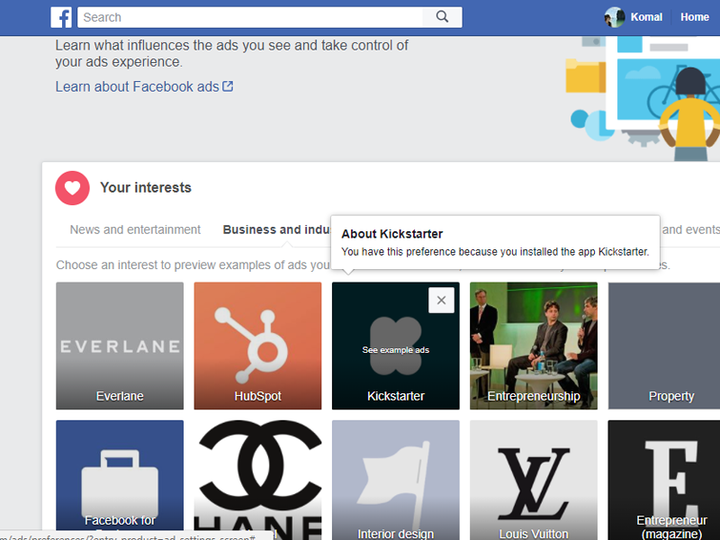The image size is (720, 540).
Task: Click See example ads on Kickstarter
Action: 395,350
